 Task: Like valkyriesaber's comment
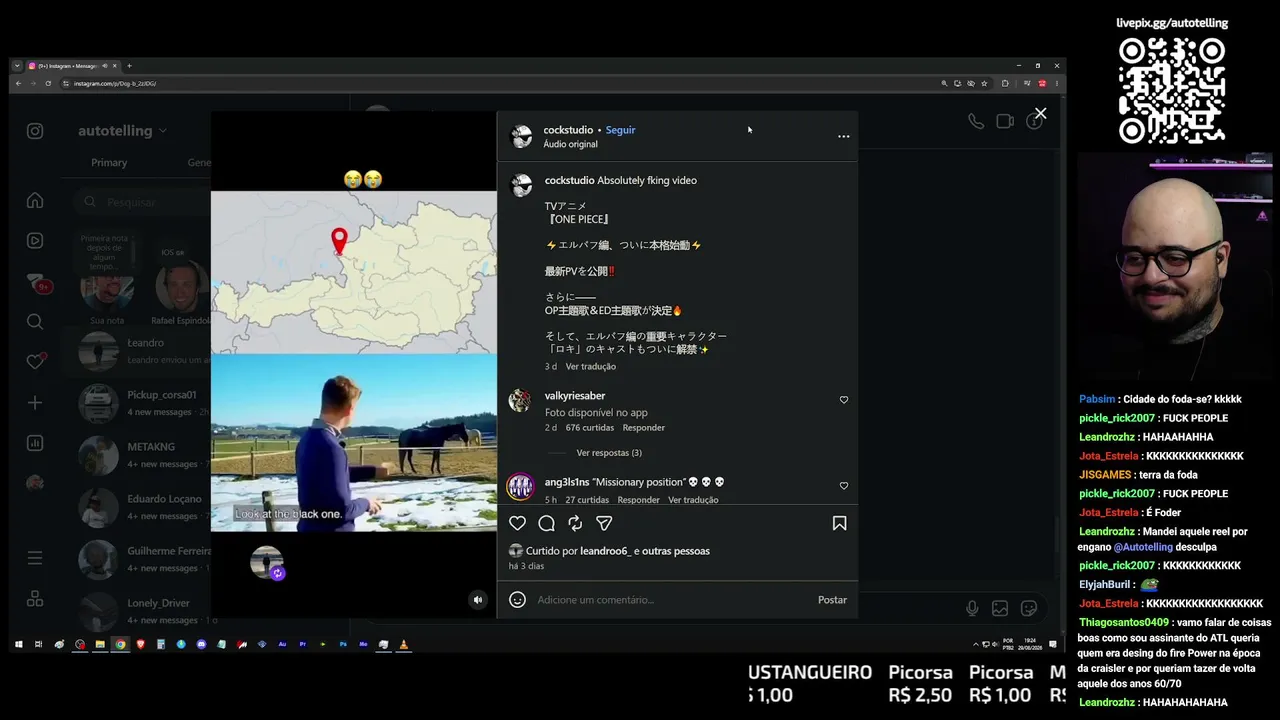click(843, 400)
